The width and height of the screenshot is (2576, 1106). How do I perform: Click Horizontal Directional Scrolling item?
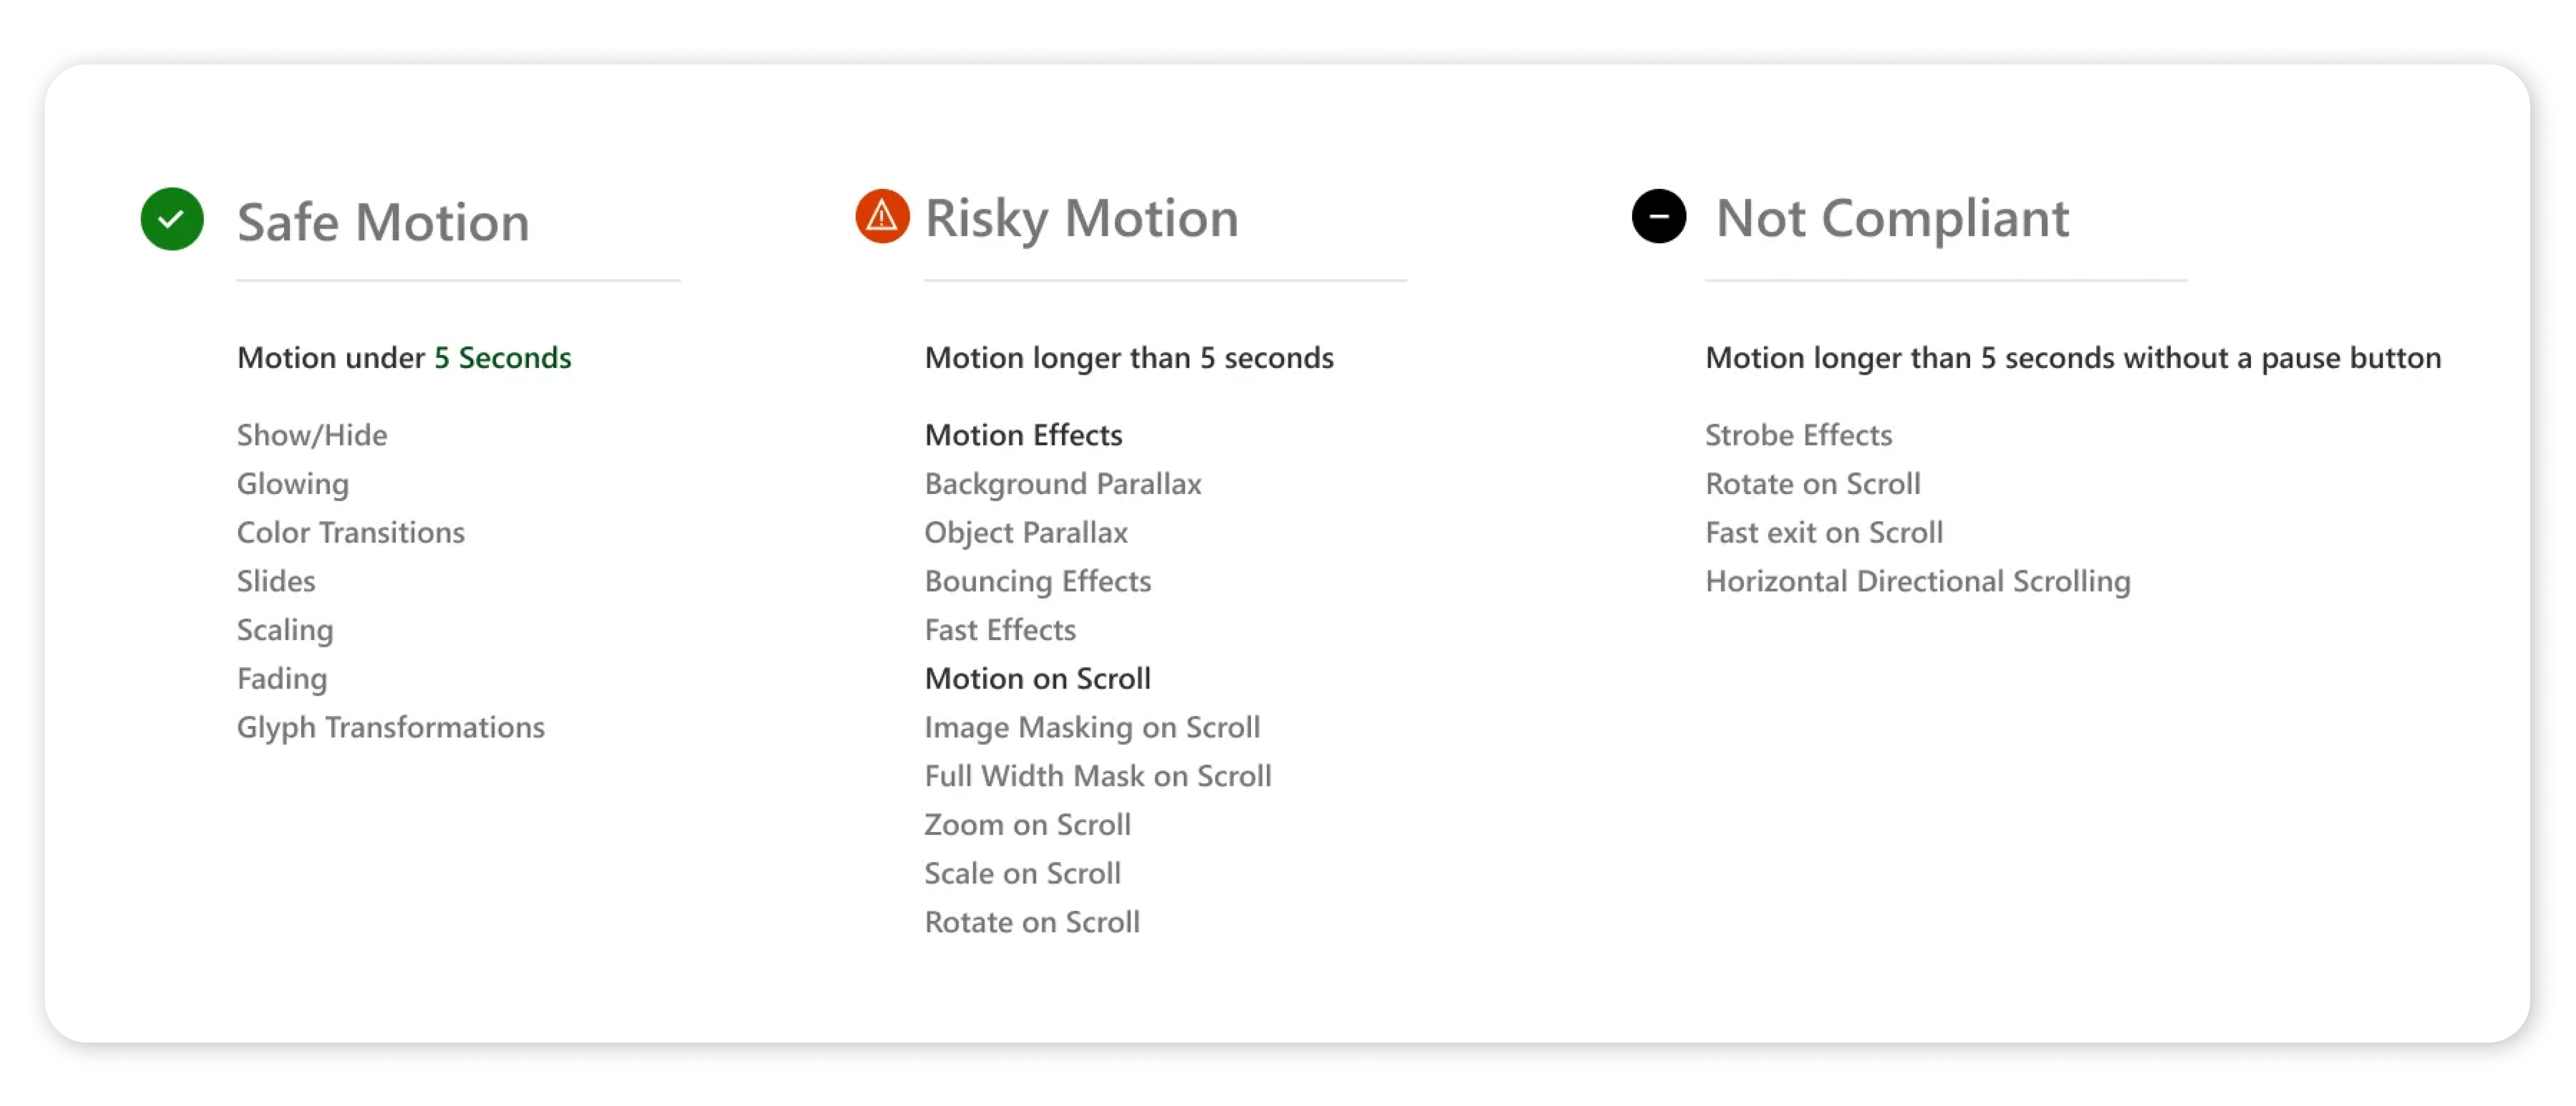click(x=1917, y=581)
